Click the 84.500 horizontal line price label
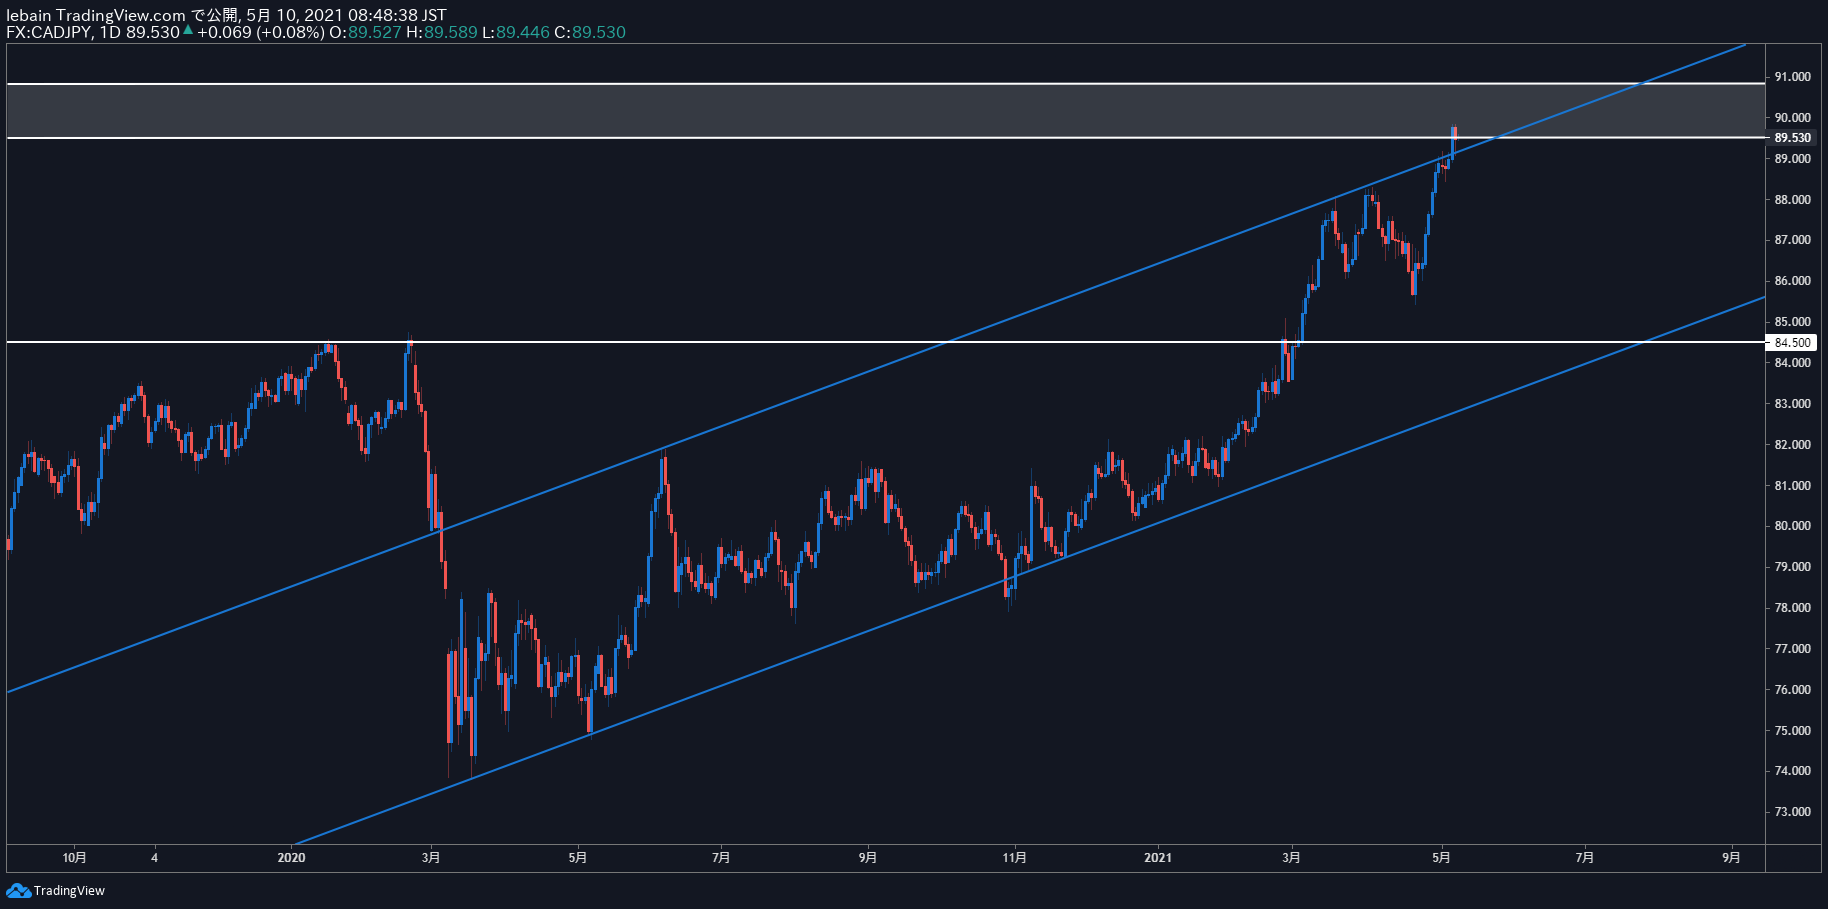Image resolution: width=1828 pixels, height=909 pixels. click(1792, 342)
